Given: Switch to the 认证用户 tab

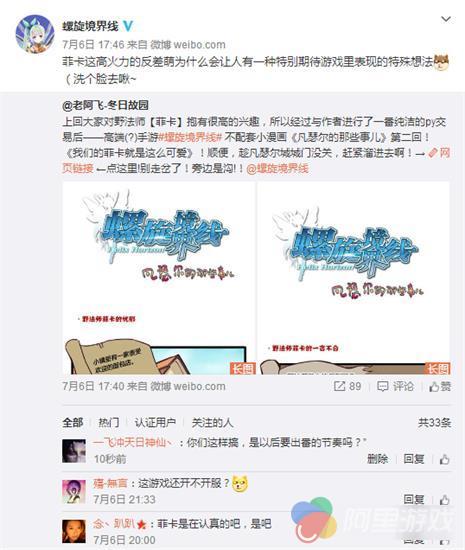Looking at the screenshot, I should (x=155, y=422).
